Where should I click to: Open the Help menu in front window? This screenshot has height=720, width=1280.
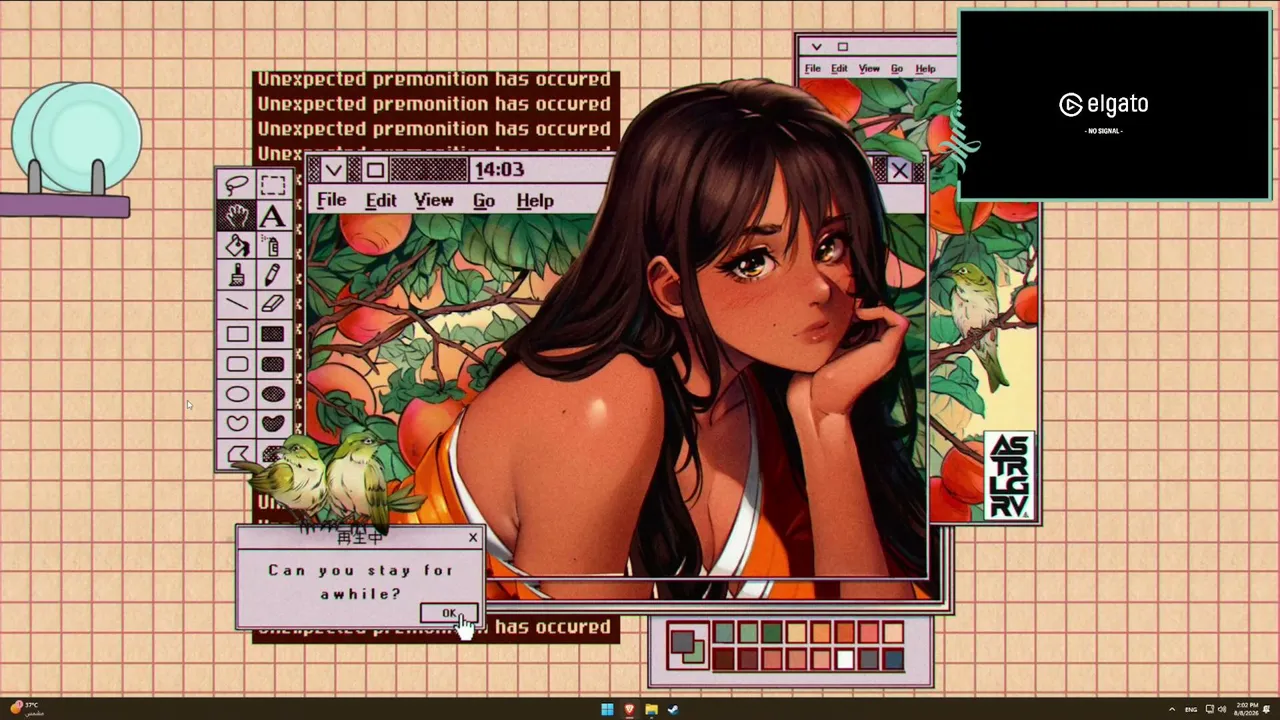coord(535,201)
